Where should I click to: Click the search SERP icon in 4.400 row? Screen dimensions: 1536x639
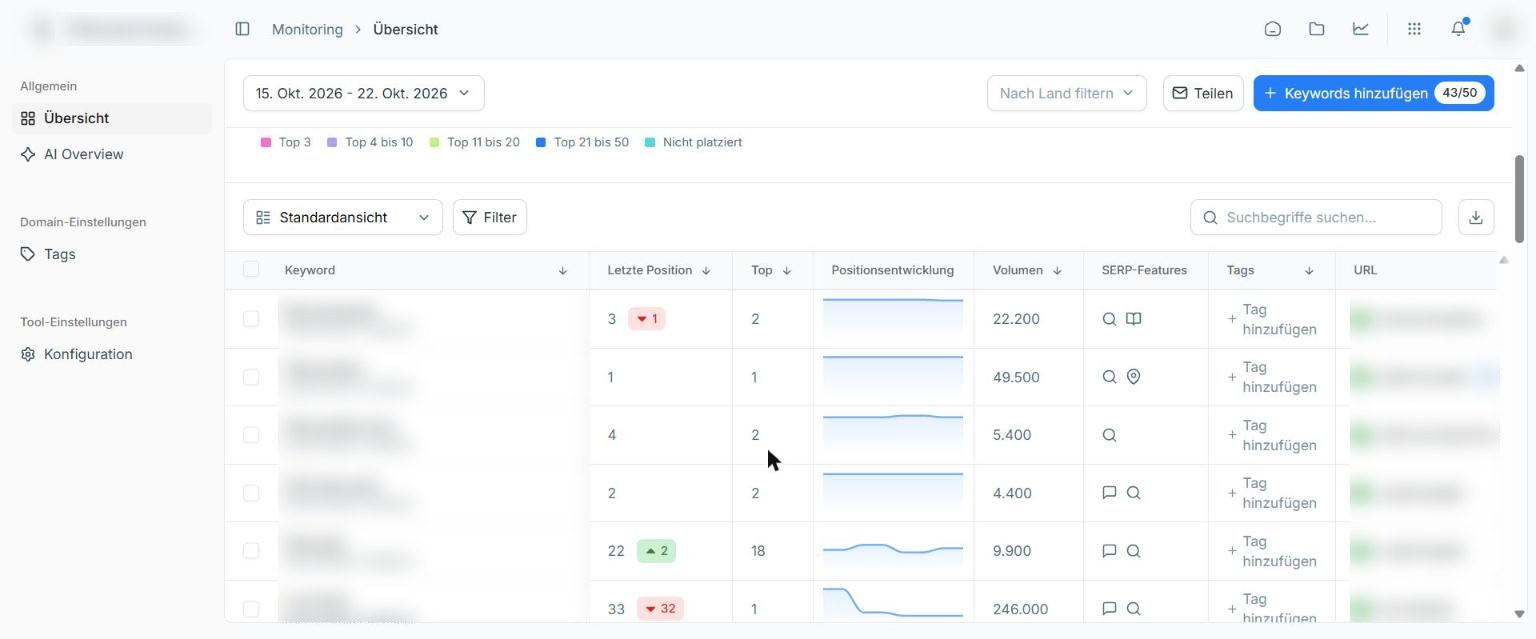pos(1133,493)
